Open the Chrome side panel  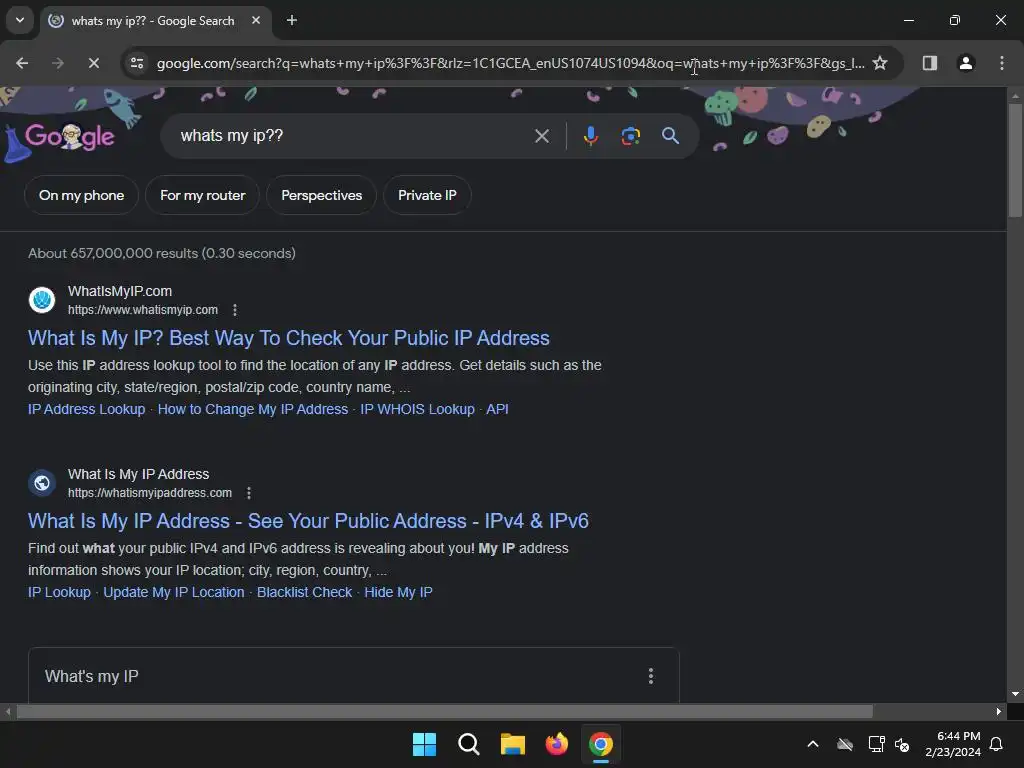[x=929, y=63]
